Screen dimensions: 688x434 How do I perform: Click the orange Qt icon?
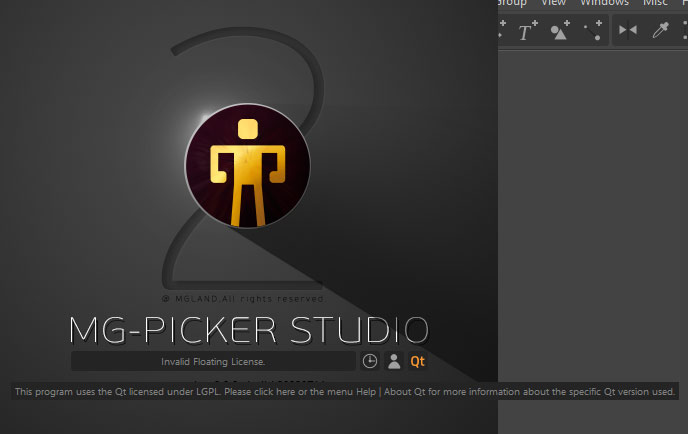[x=418, y=361]
